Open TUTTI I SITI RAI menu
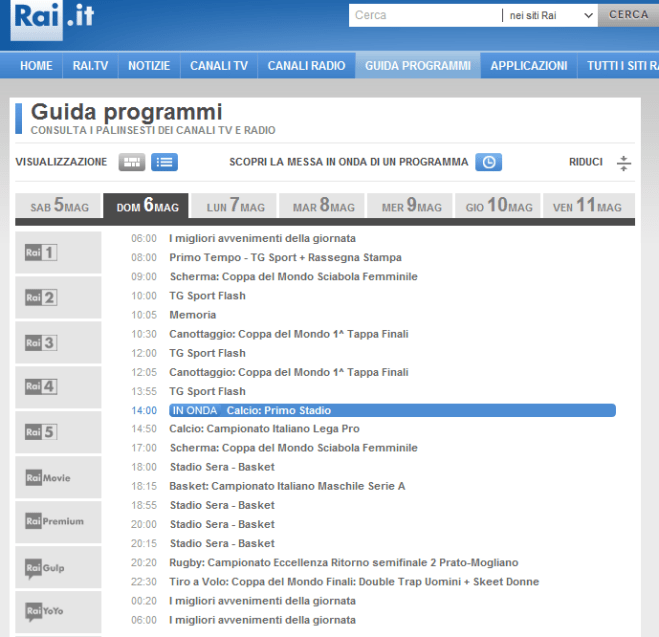The image size is (659, 637). click(x=622, y=66)
